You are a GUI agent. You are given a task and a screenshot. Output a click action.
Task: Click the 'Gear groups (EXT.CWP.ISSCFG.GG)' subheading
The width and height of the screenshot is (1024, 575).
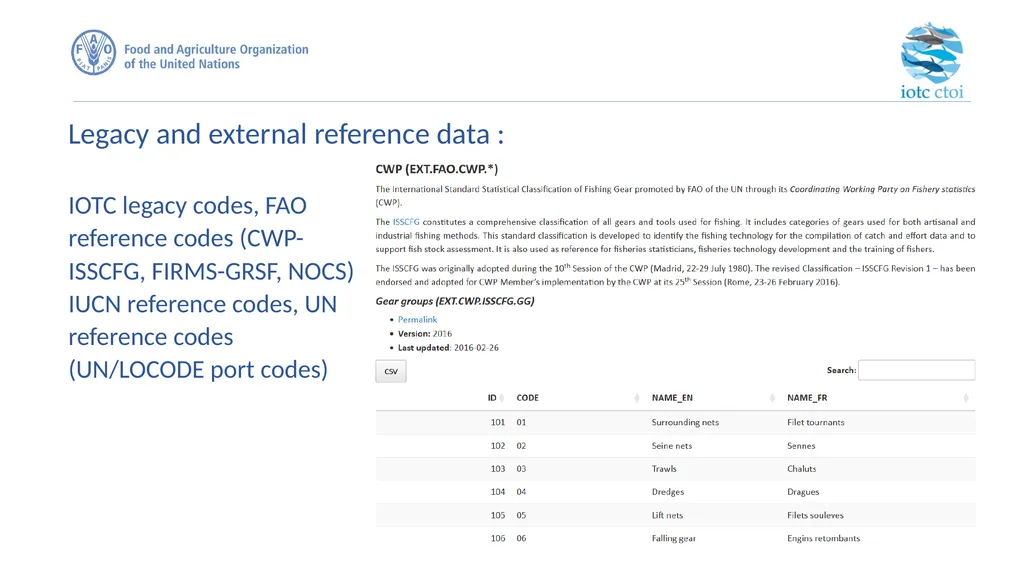point(455,301)
